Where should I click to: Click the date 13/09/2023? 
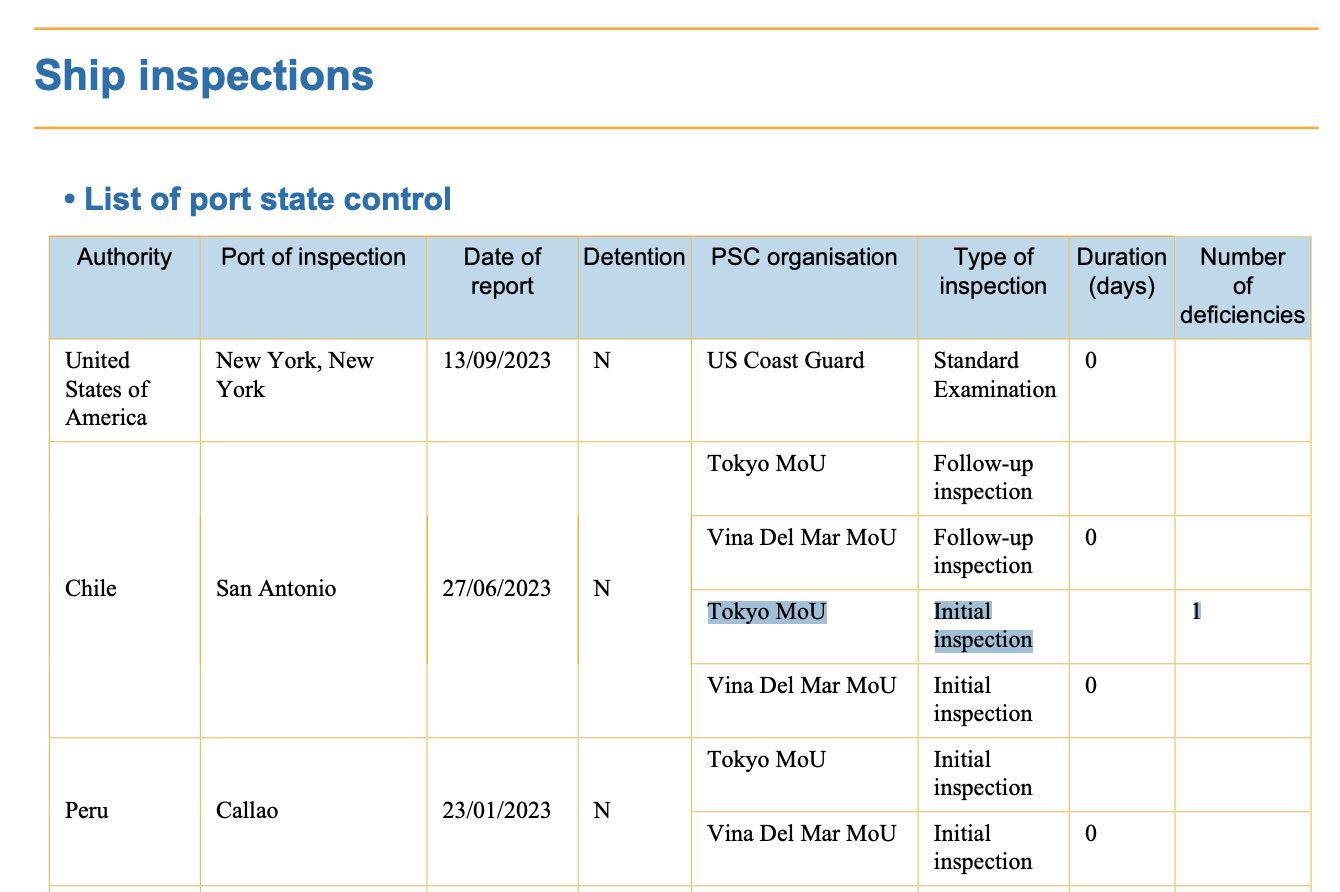(x=497, y=361)
